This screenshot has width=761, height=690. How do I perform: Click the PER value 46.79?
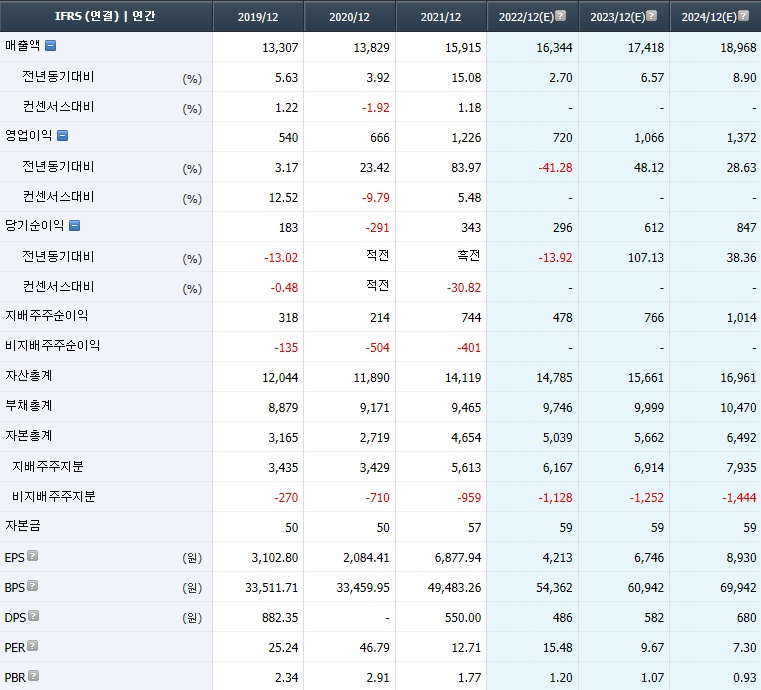(x=375, y=648)
